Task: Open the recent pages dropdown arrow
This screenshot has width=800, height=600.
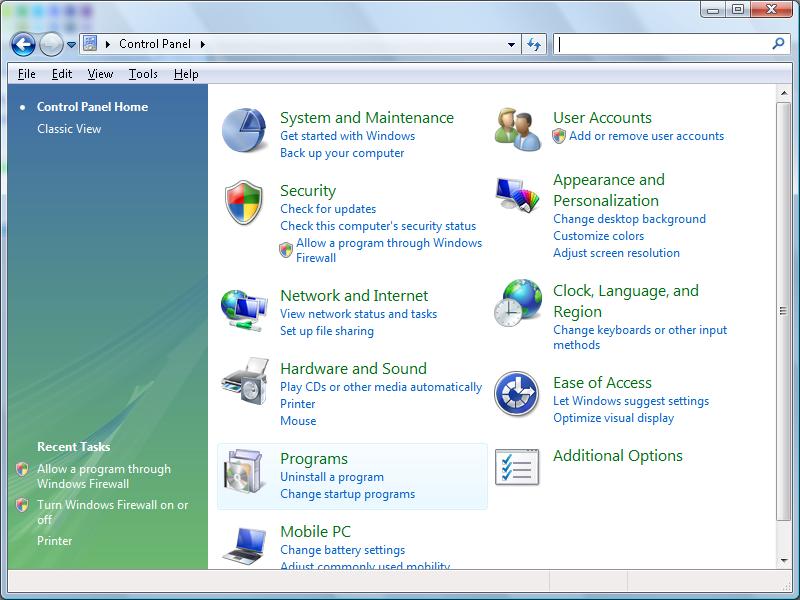Action: (71, 45)
